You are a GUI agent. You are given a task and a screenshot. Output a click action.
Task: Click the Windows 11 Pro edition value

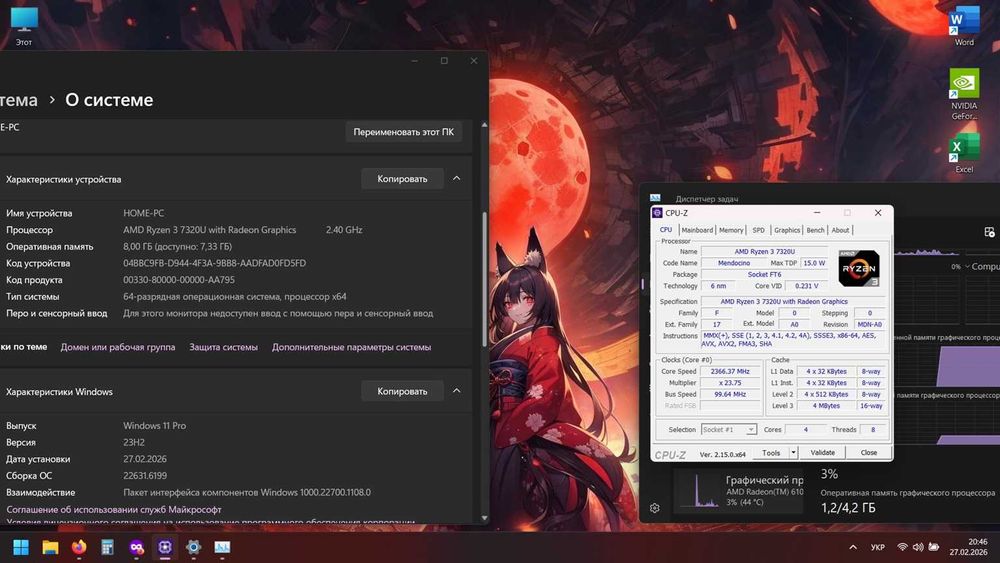click(x=154, y=425)
